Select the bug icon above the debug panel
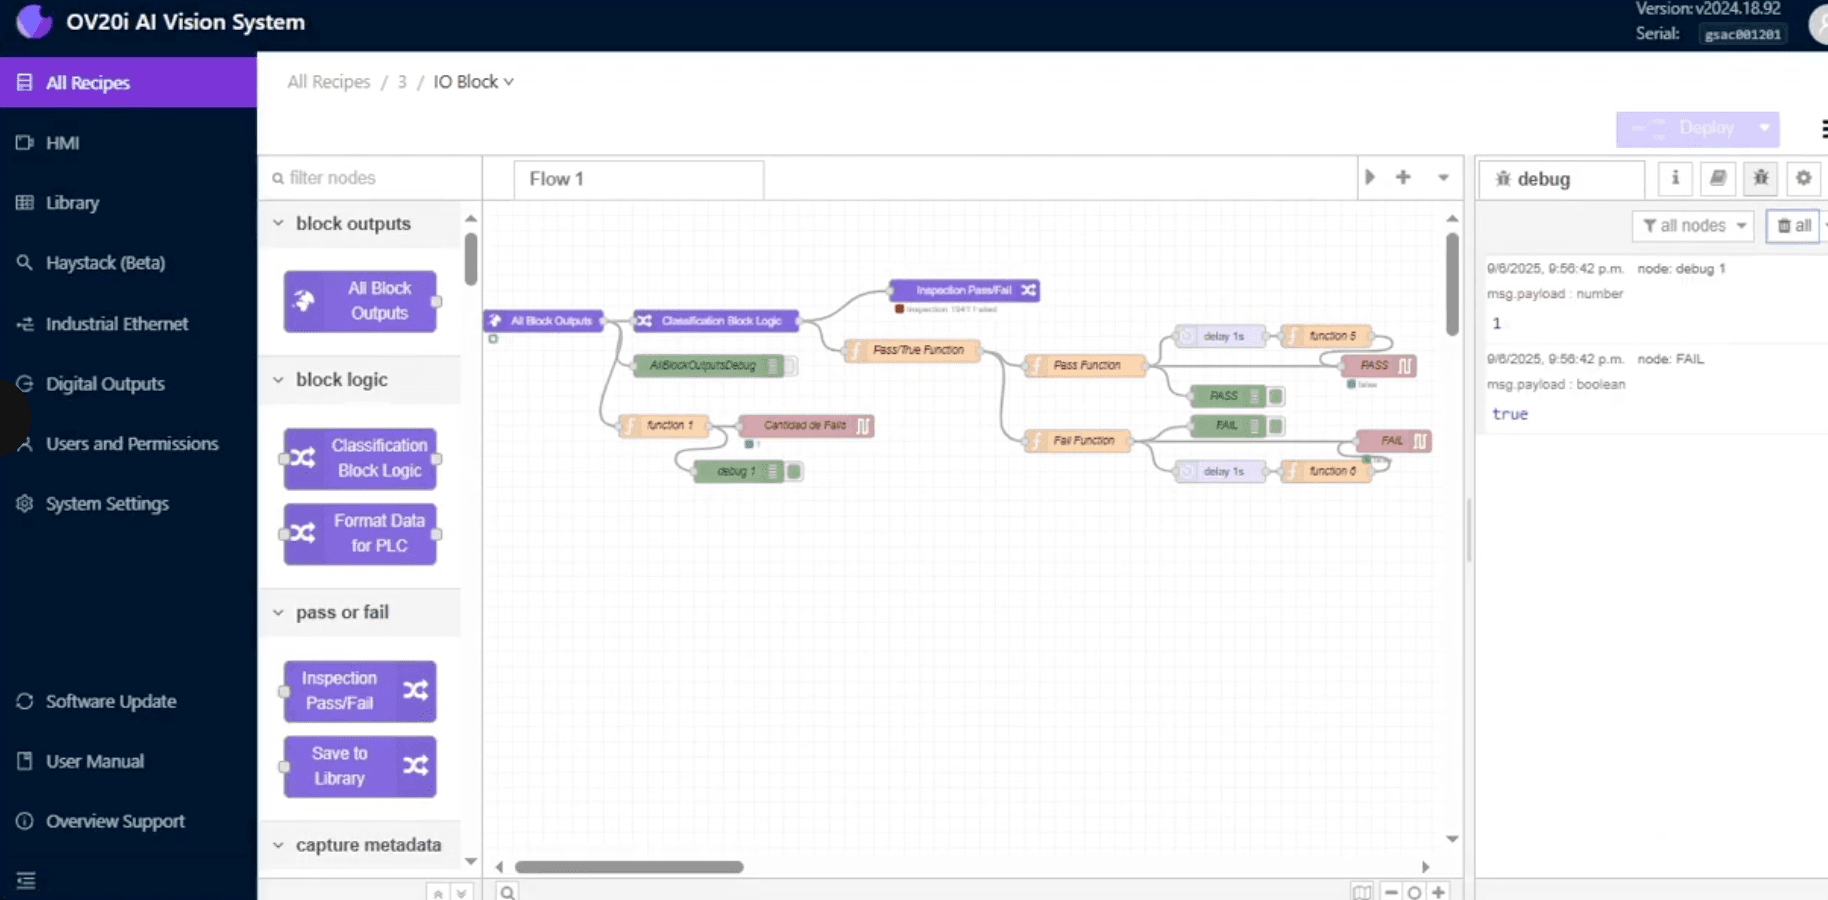The height and width of the screenshot is (900, 1828). point(1760,178)
